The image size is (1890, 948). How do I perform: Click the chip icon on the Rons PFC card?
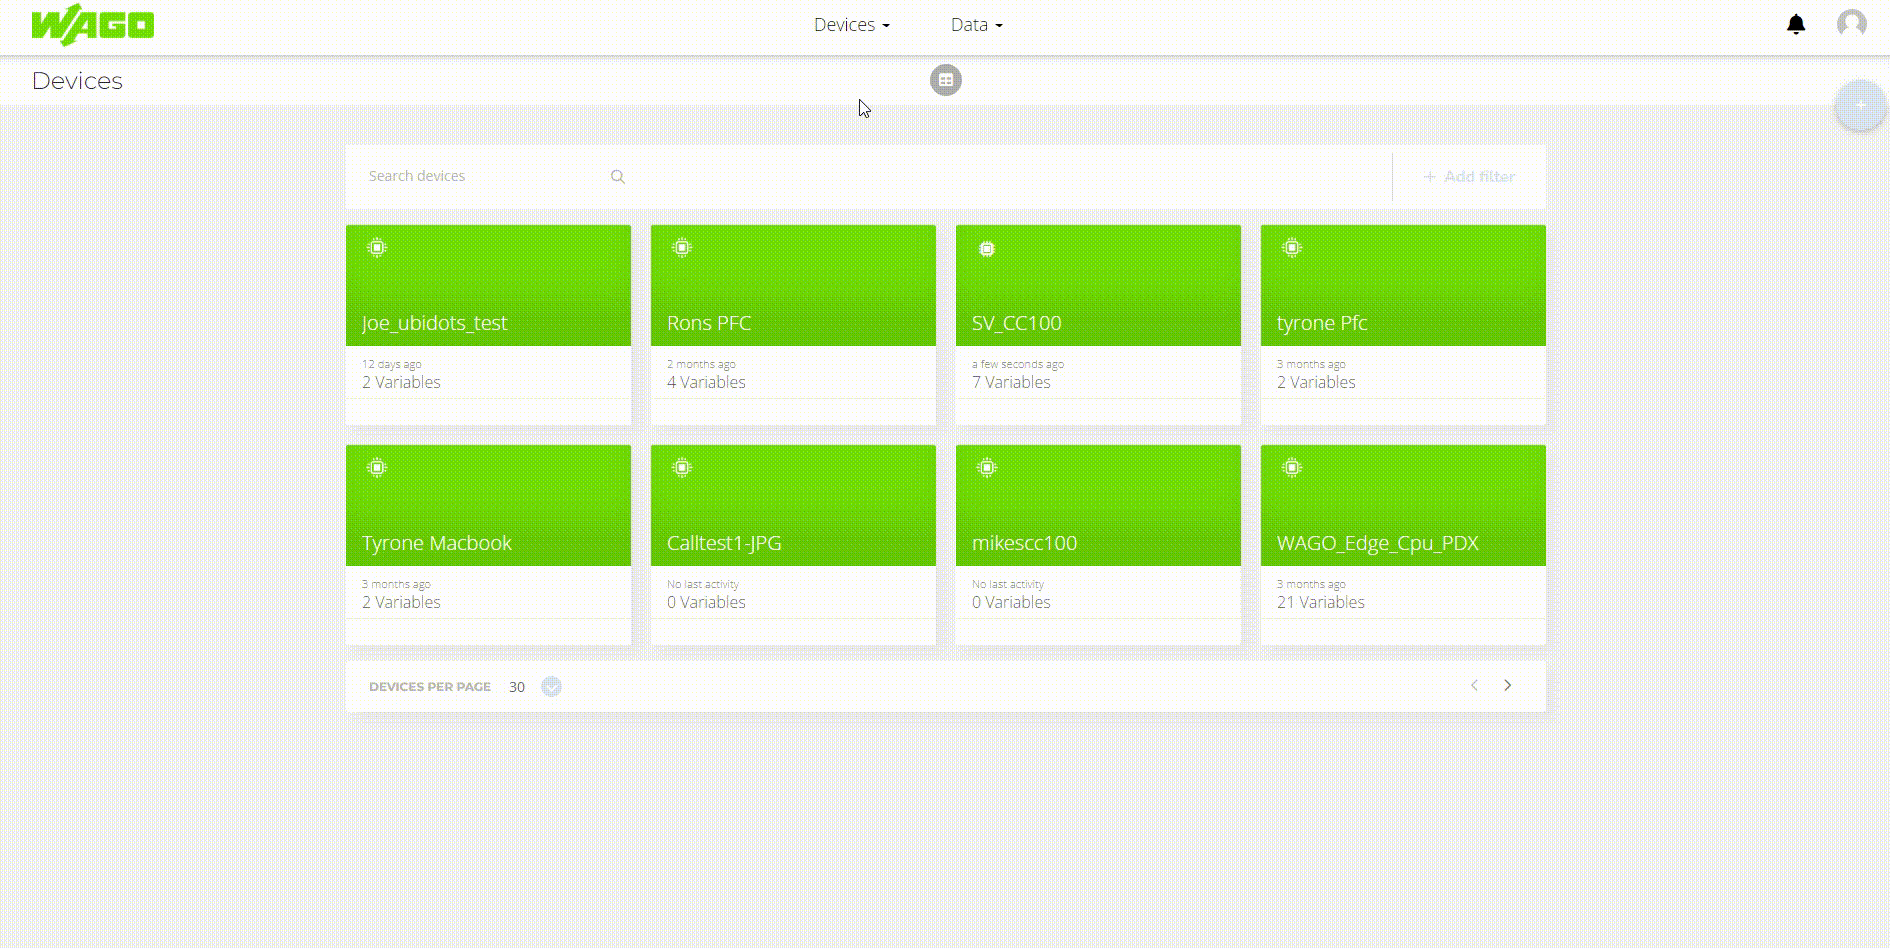click(x=682, y=247)
